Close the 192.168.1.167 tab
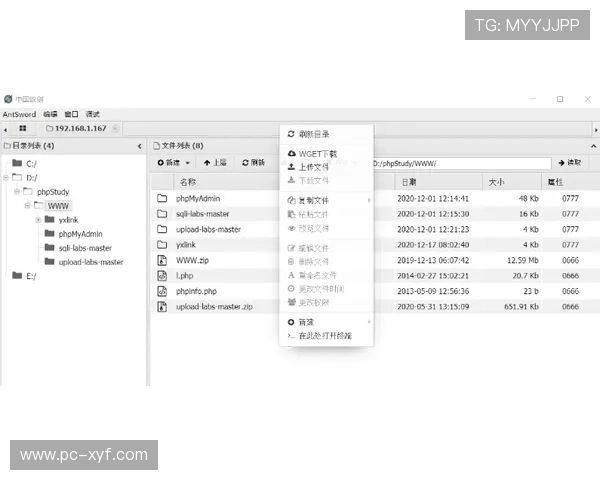The width and height of the screenshot is (600, 480). pos(115,129)
